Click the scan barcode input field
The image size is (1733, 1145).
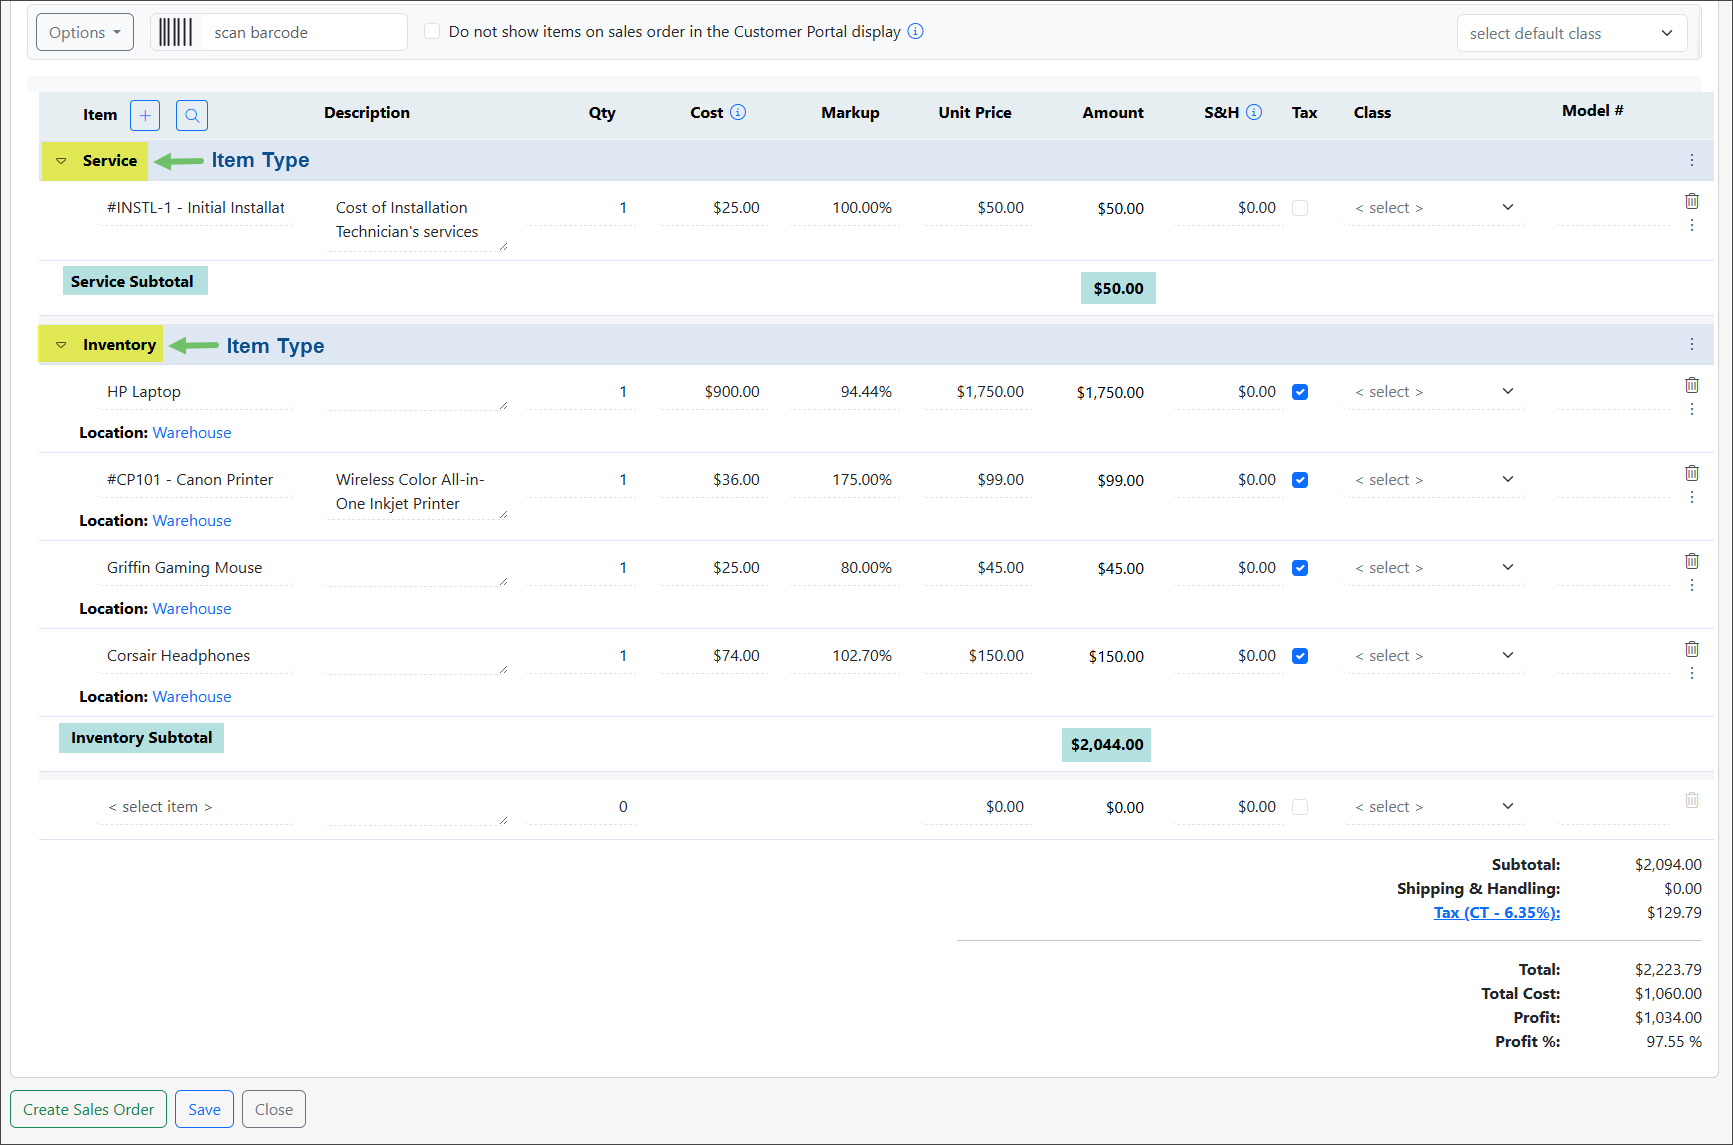(x=304, y=32)
